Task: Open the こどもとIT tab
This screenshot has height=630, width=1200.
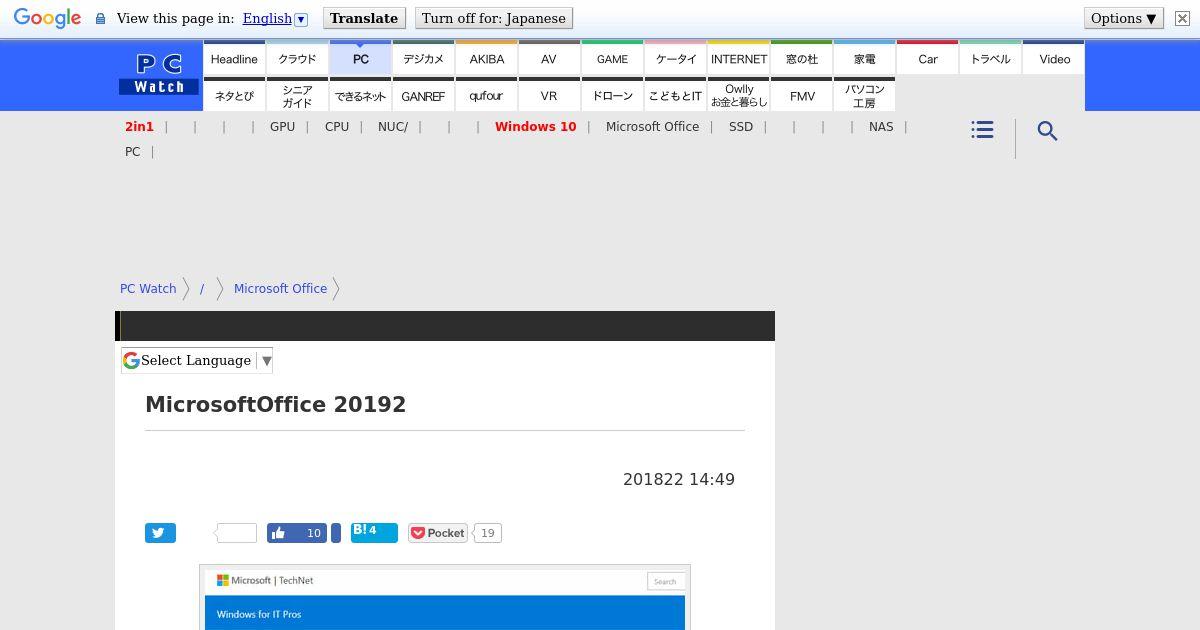Action: click(x=676, y=95)
